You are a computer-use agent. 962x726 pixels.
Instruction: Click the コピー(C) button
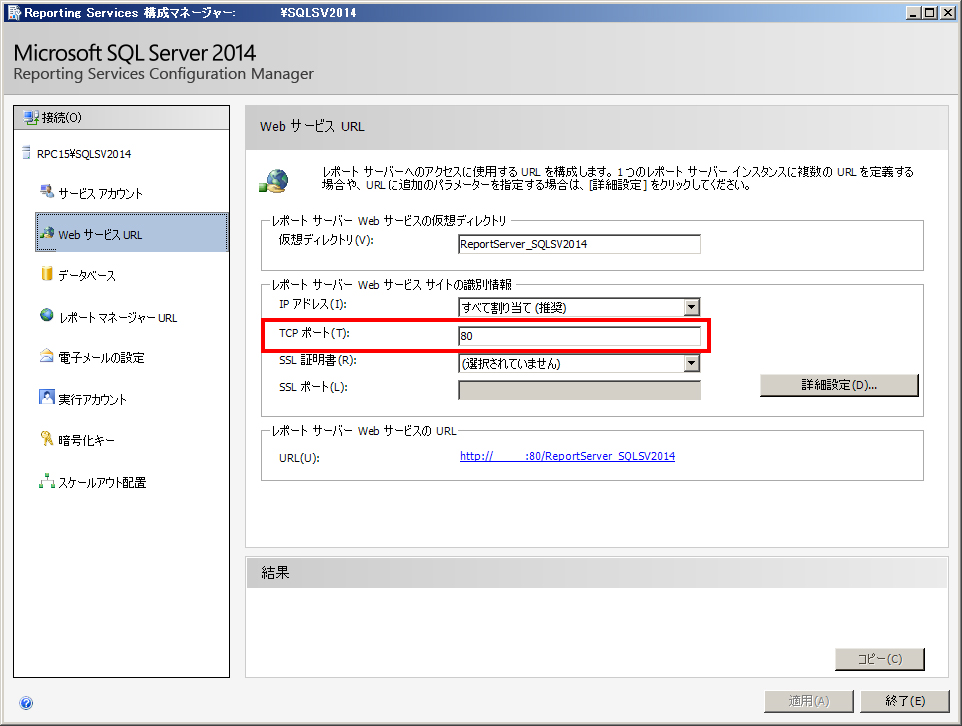point(879,659)
